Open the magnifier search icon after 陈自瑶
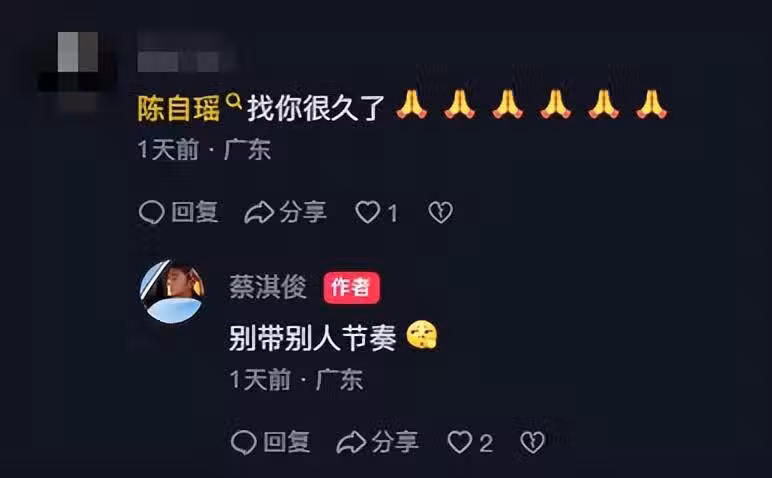 click(234, 101)
